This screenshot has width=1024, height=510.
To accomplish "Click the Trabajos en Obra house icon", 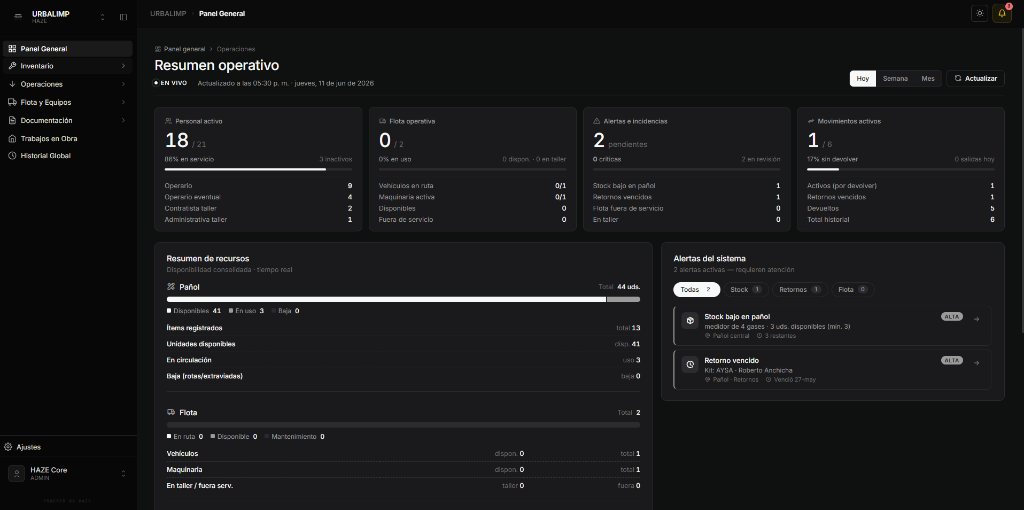I will tap(12, 138).
